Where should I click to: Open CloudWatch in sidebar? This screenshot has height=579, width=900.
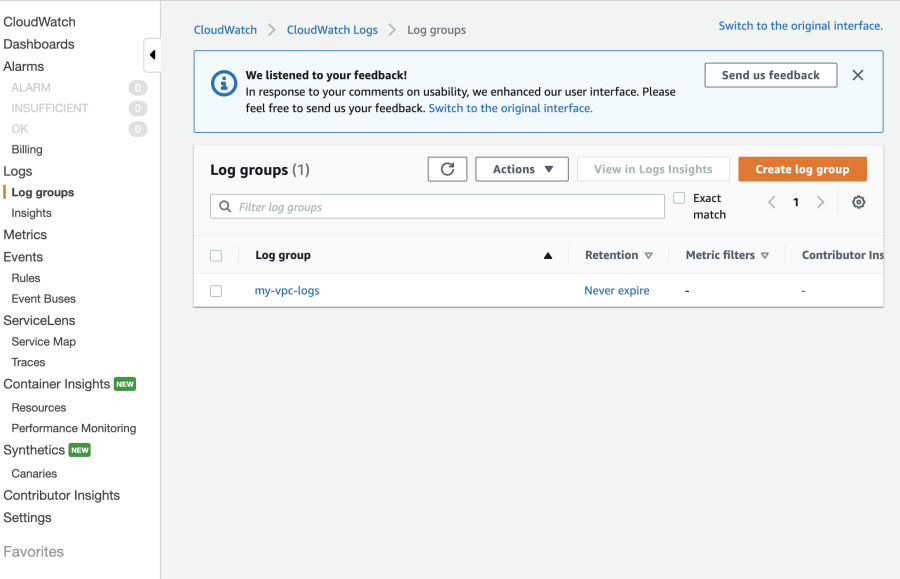(40, 22)
